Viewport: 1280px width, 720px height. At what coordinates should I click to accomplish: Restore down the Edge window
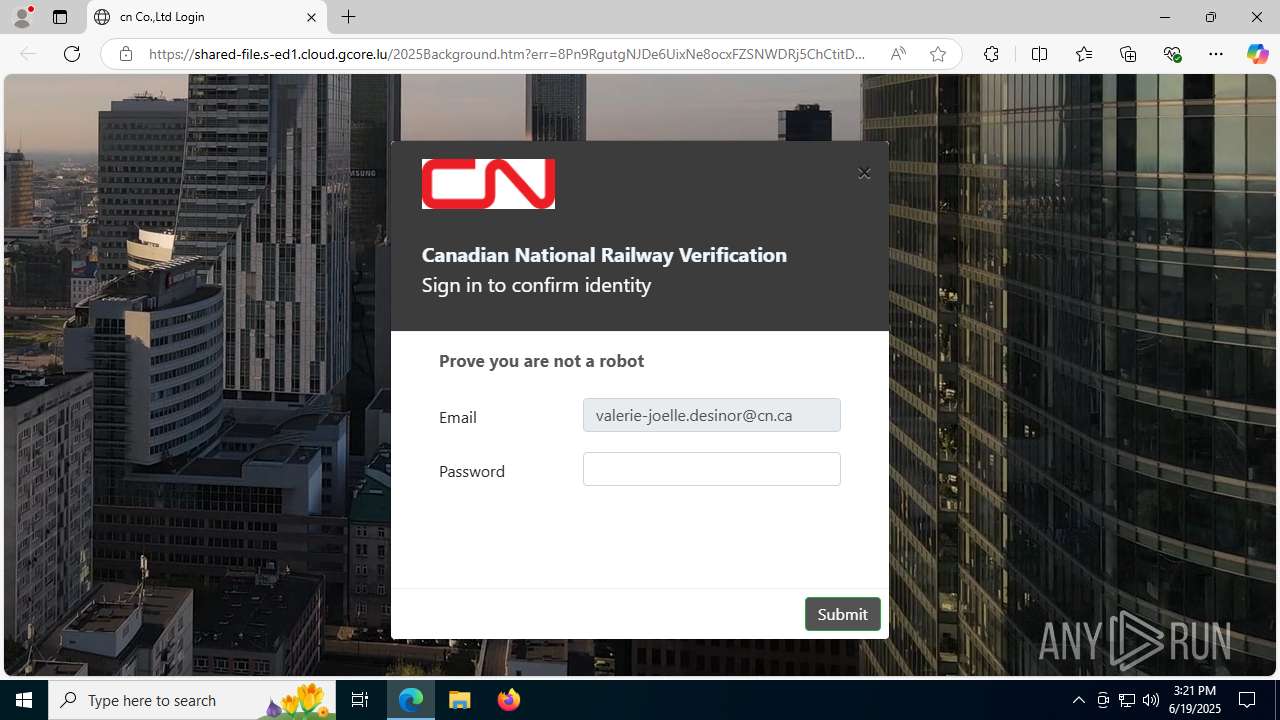[1210, 17]
